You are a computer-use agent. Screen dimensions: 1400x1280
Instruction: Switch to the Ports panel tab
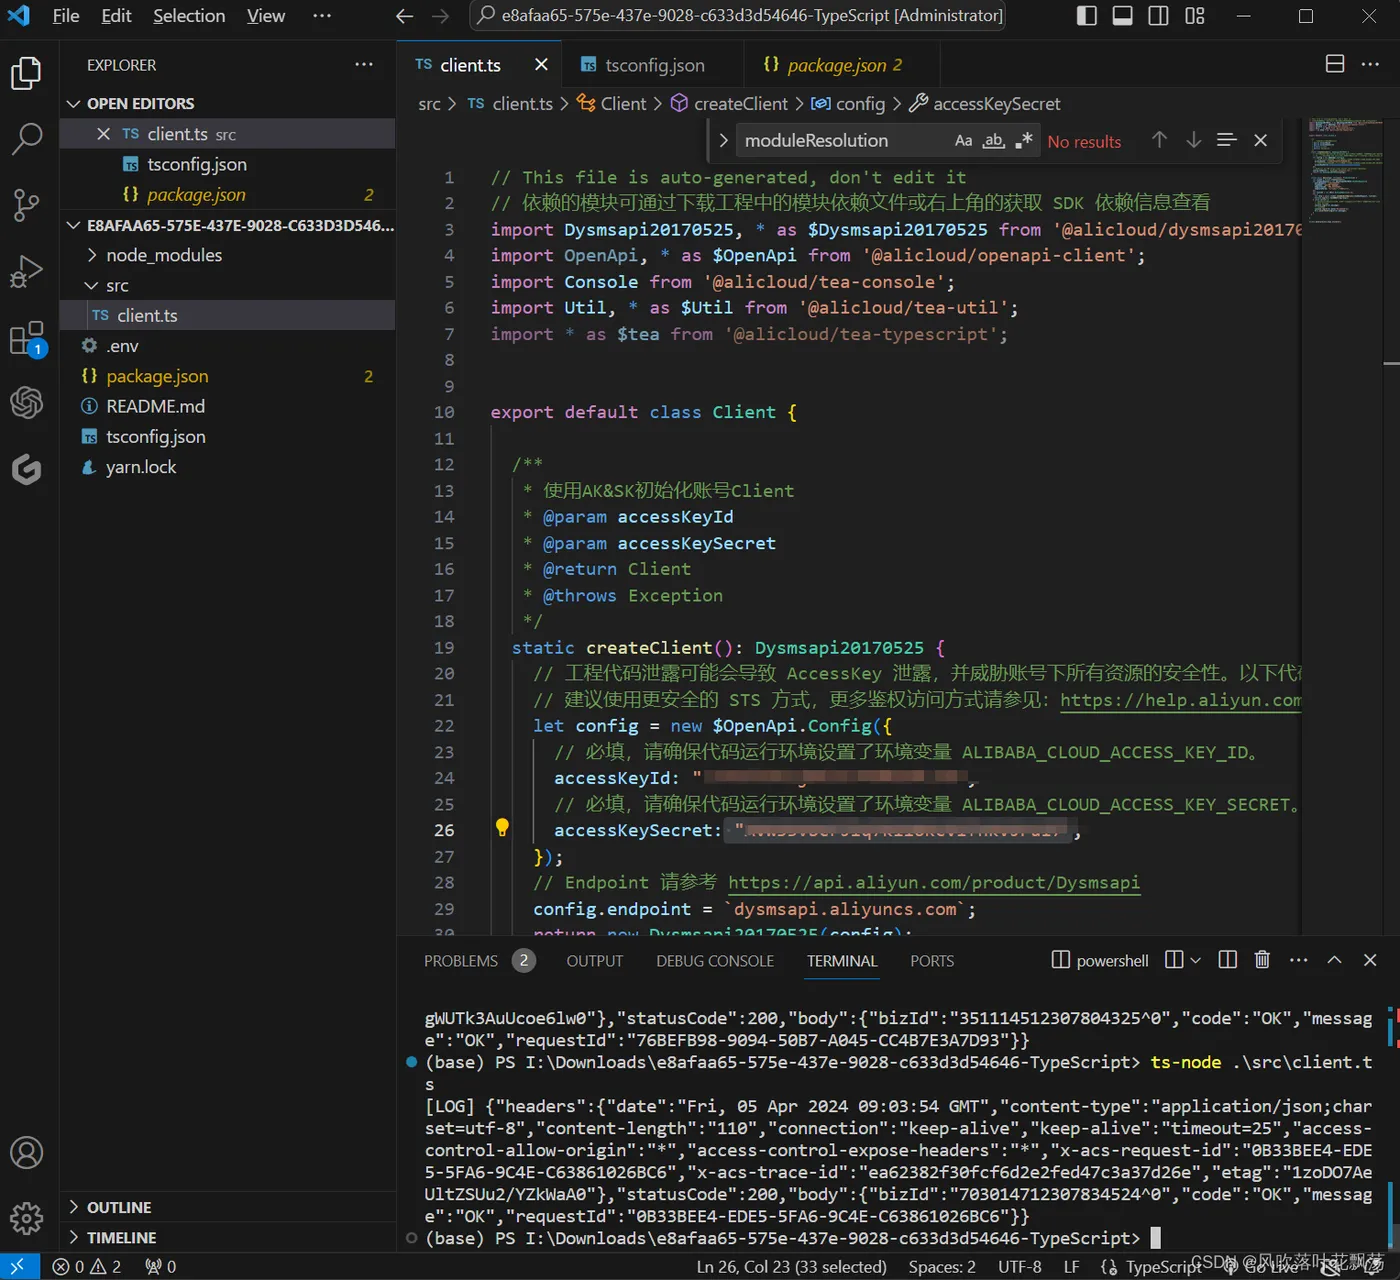(932, 961)
